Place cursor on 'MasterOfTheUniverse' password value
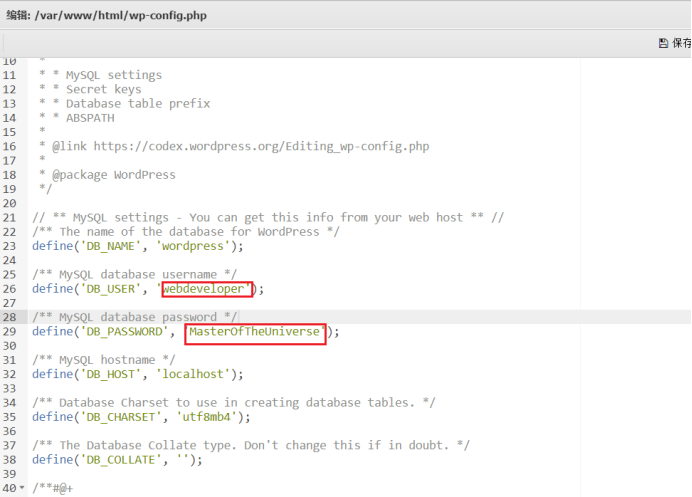Viewport: 692px width, 497px height. [x=254, y=331]
